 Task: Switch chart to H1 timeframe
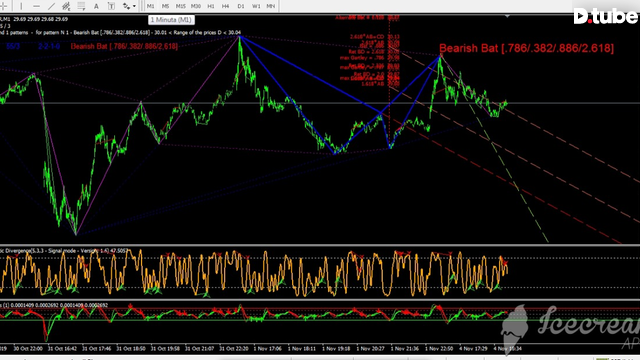point(211,6)
